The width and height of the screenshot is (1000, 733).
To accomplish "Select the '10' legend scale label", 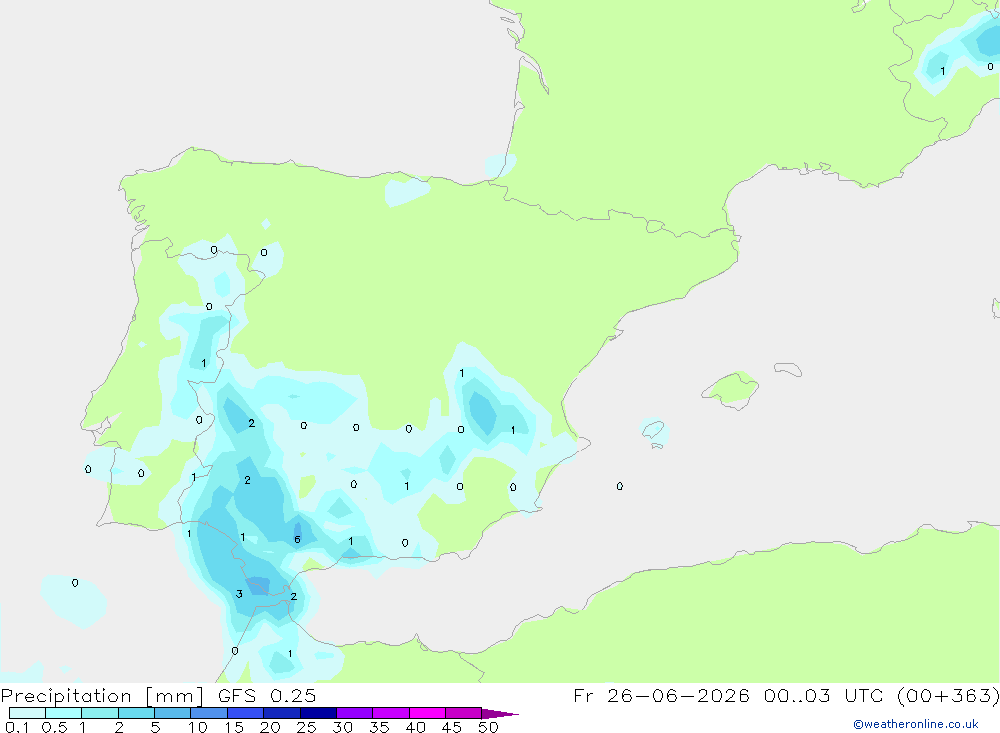I will [x=198, y=727].
